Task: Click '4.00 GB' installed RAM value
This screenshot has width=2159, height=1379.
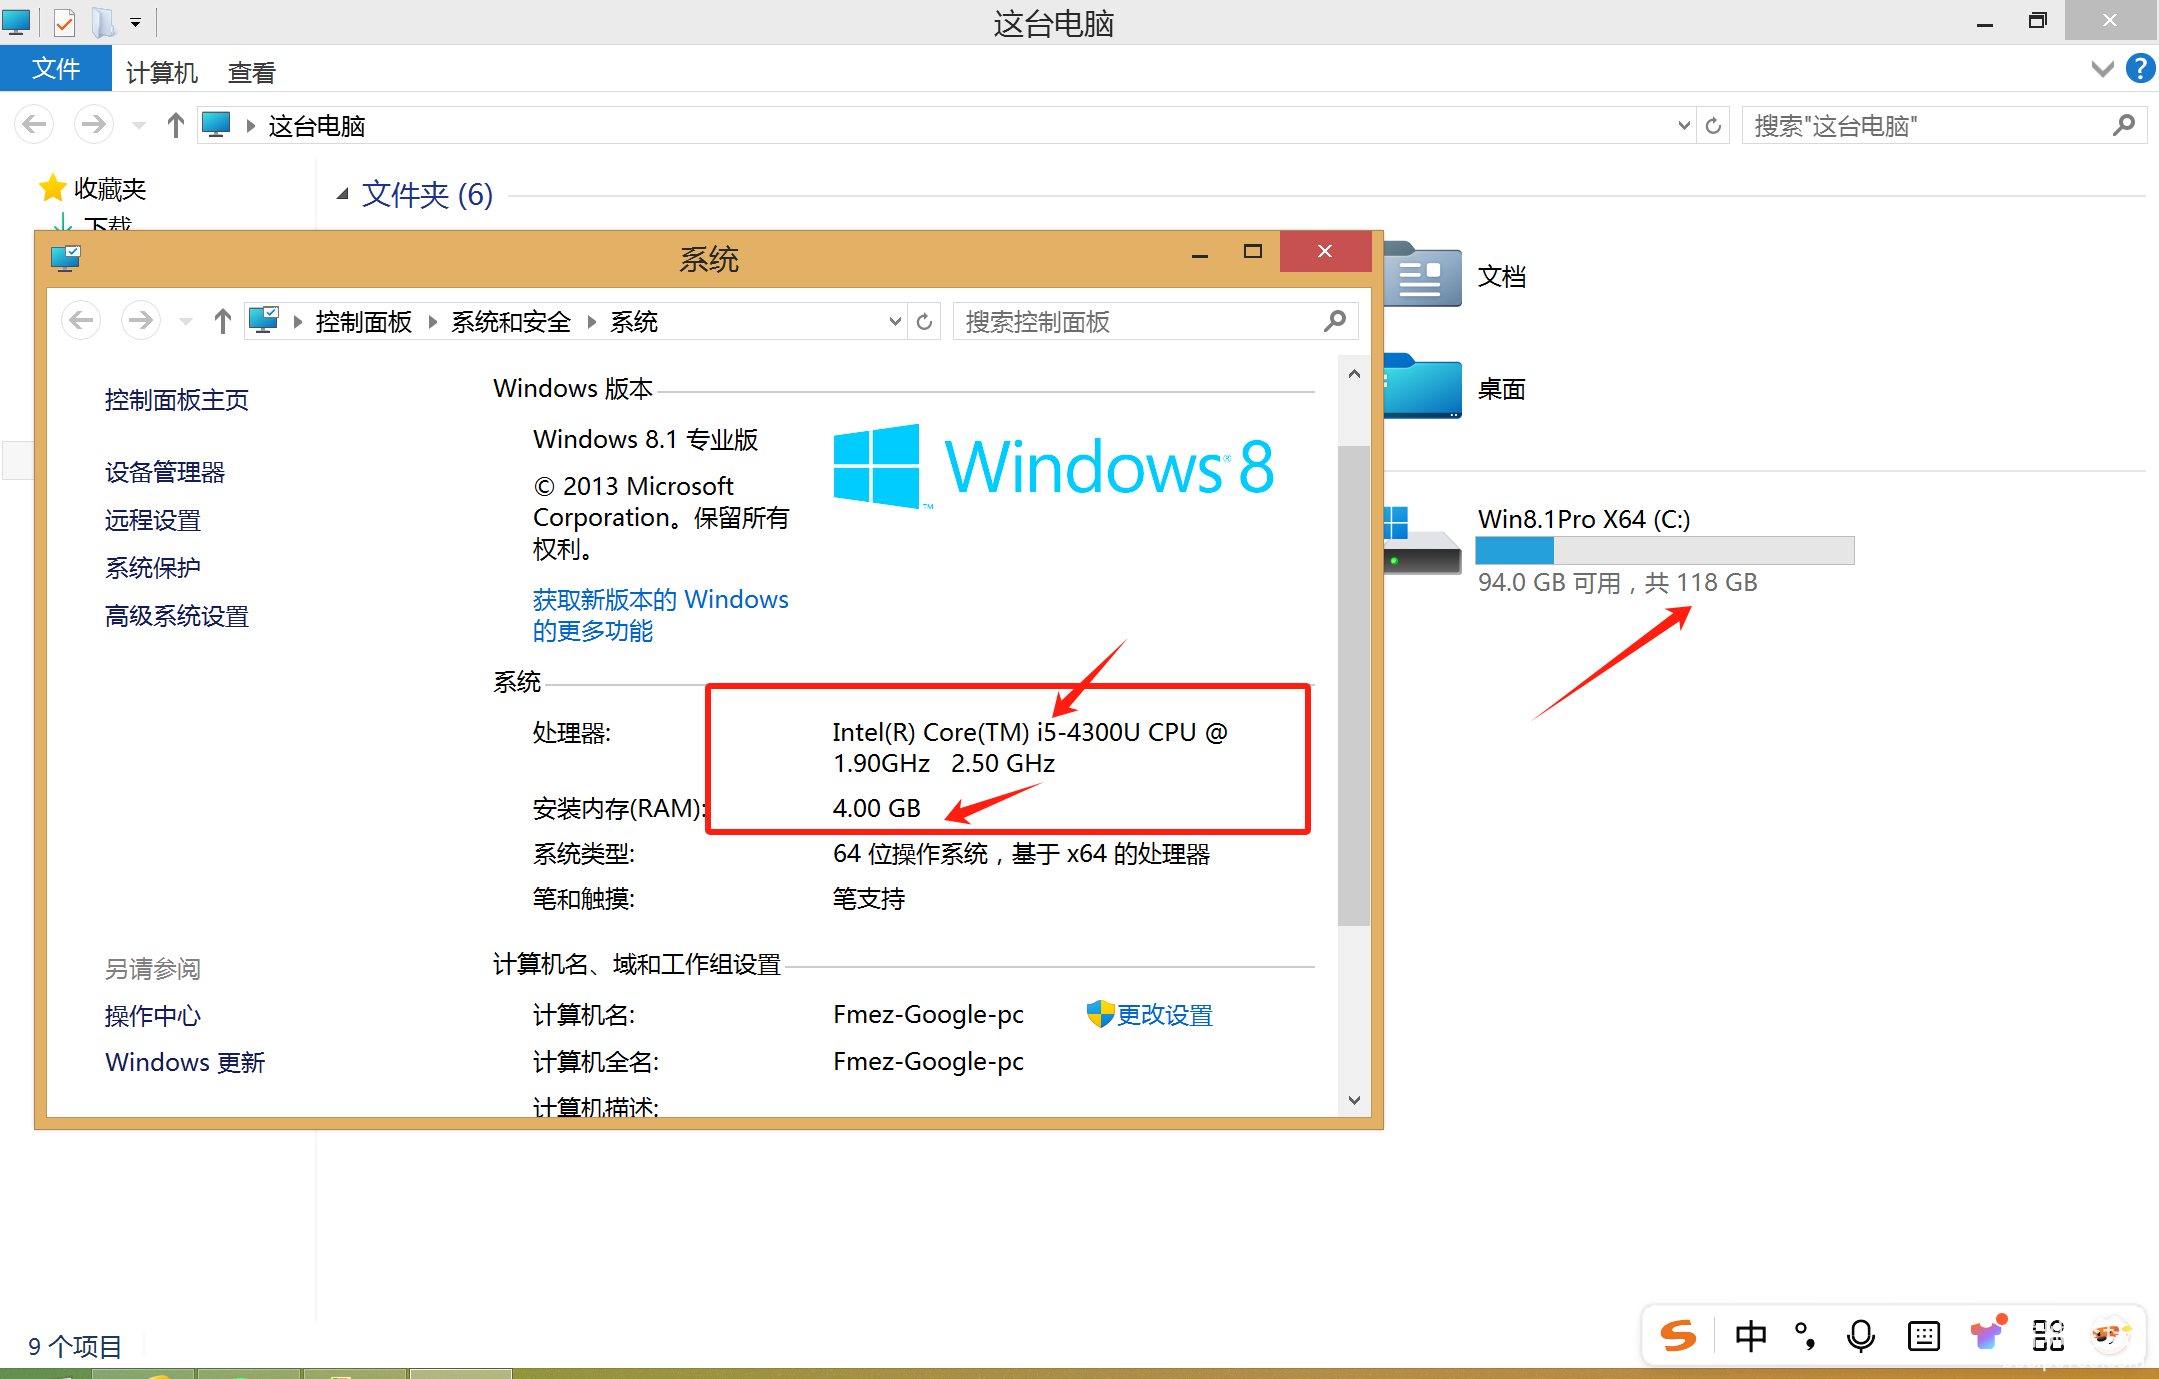Action: coord(876,808)
